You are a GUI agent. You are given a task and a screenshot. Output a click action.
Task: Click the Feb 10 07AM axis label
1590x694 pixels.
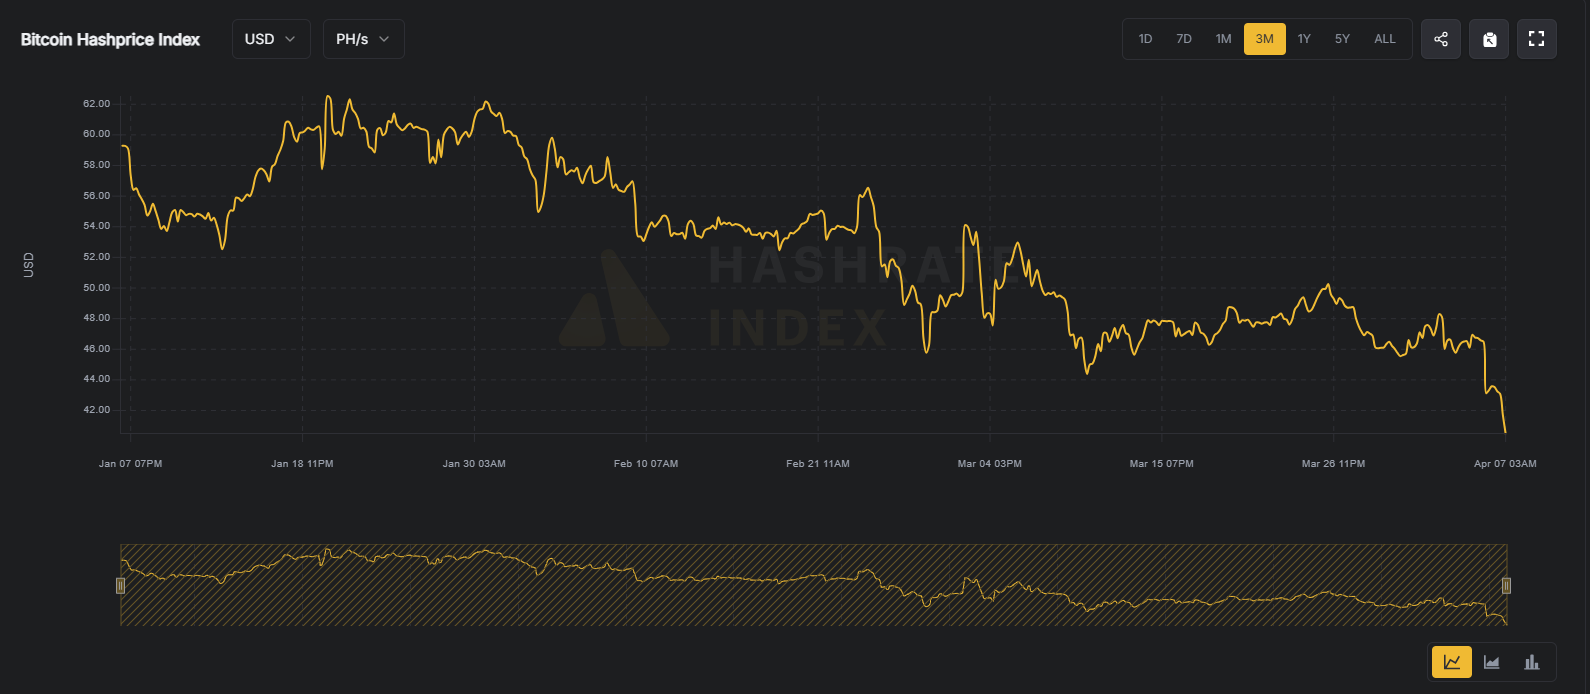coord(646,464)
